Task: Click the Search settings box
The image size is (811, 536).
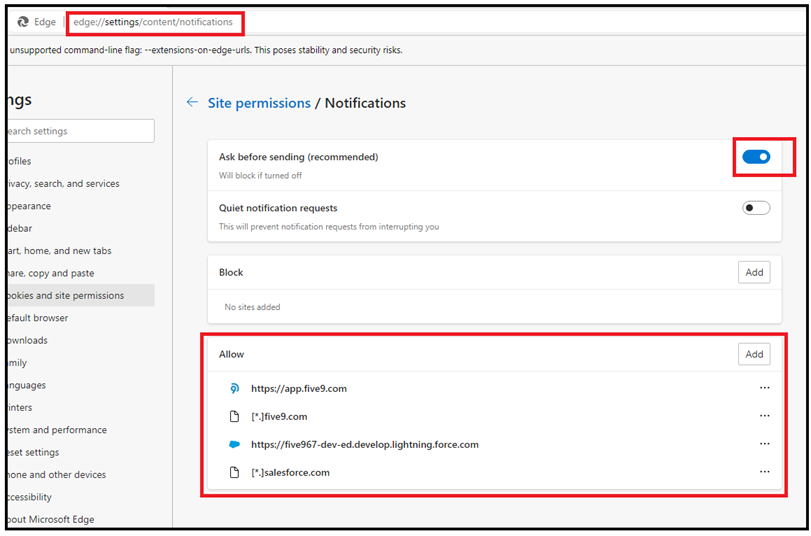Action: point(81,131)
